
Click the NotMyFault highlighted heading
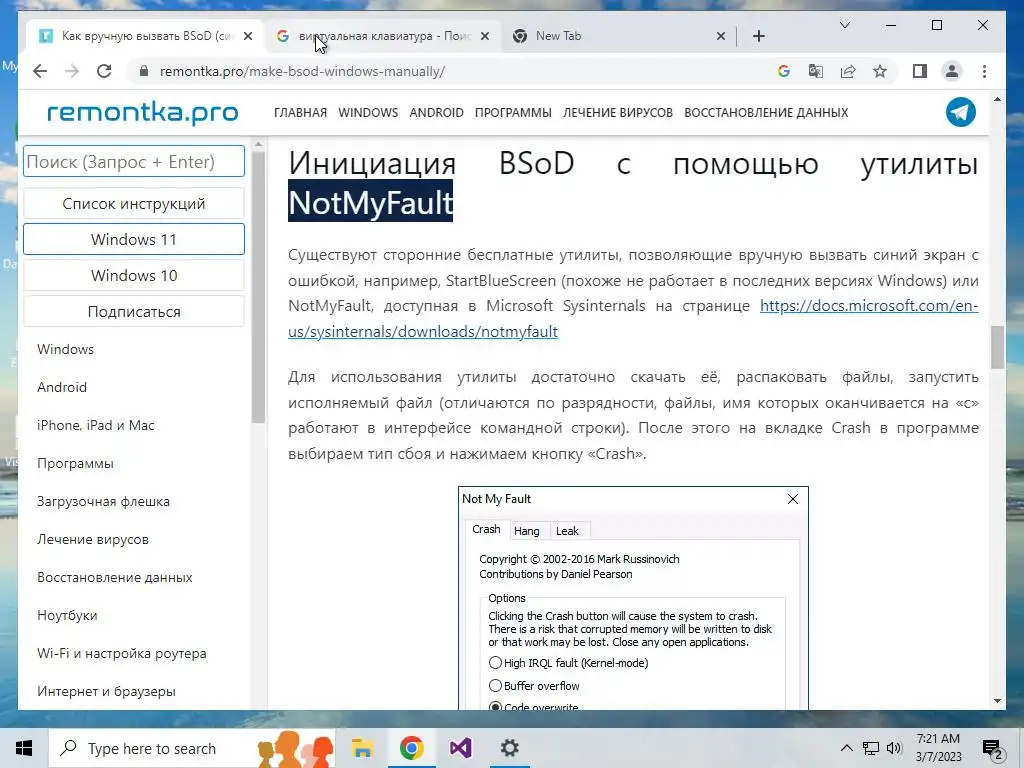click(x=370, y=202)
